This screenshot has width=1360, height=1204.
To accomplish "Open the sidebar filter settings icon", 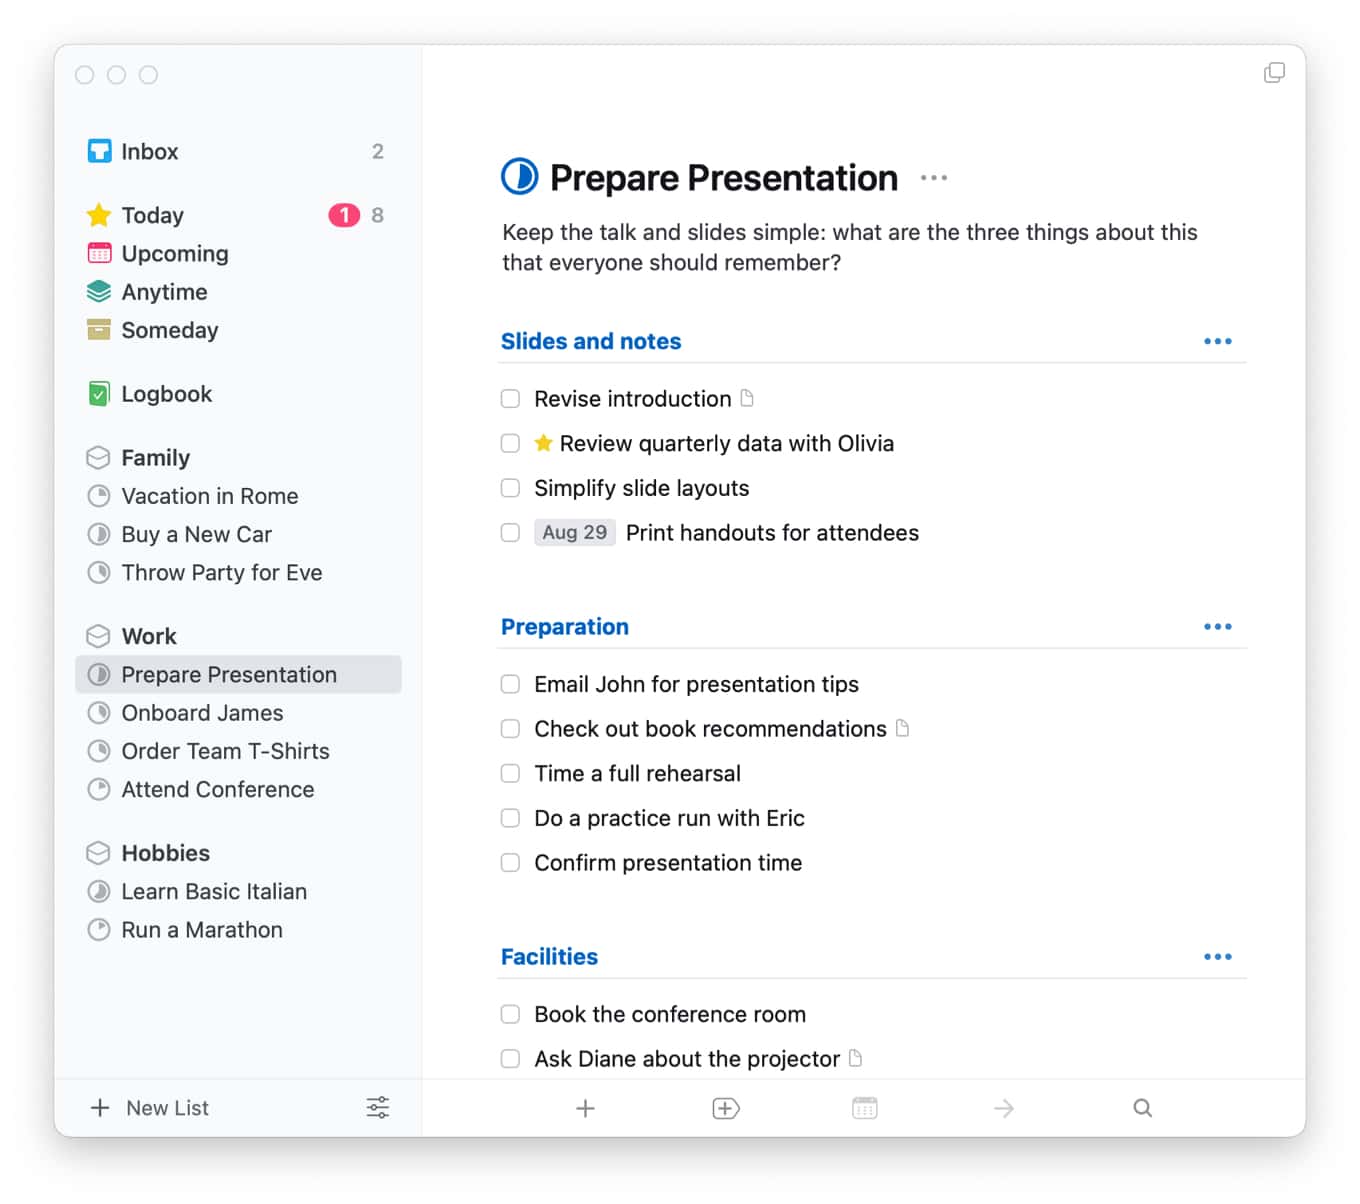I will pos(378,1108).
